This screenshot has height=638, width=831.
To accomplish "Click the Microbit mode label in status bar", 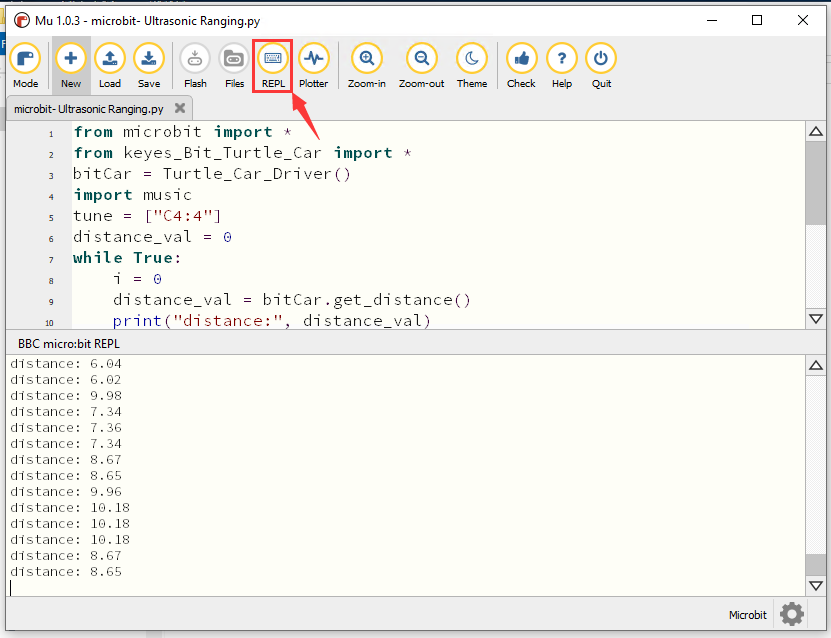I will point(747,615).
